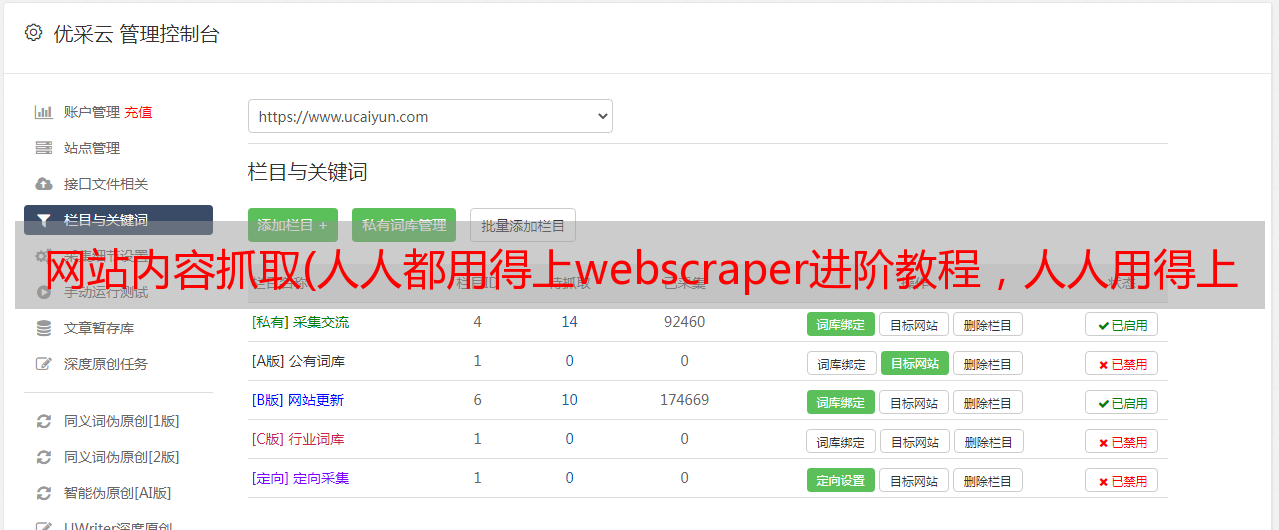Image resolution: width=1279 pixels, height=530 pixels.
Task: Click 目标网站 for 网站更新 row
Action: coord(914,402)
